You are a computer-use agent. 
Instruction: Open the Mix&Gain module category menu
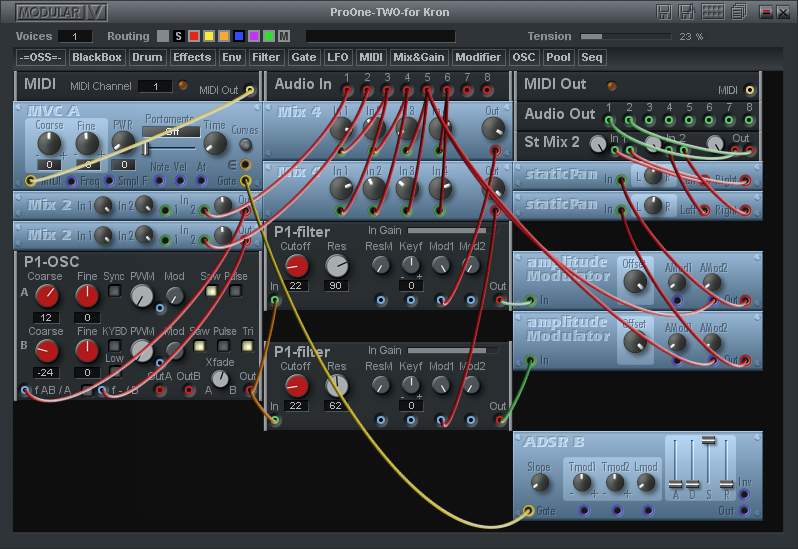(x=419, y=57)
